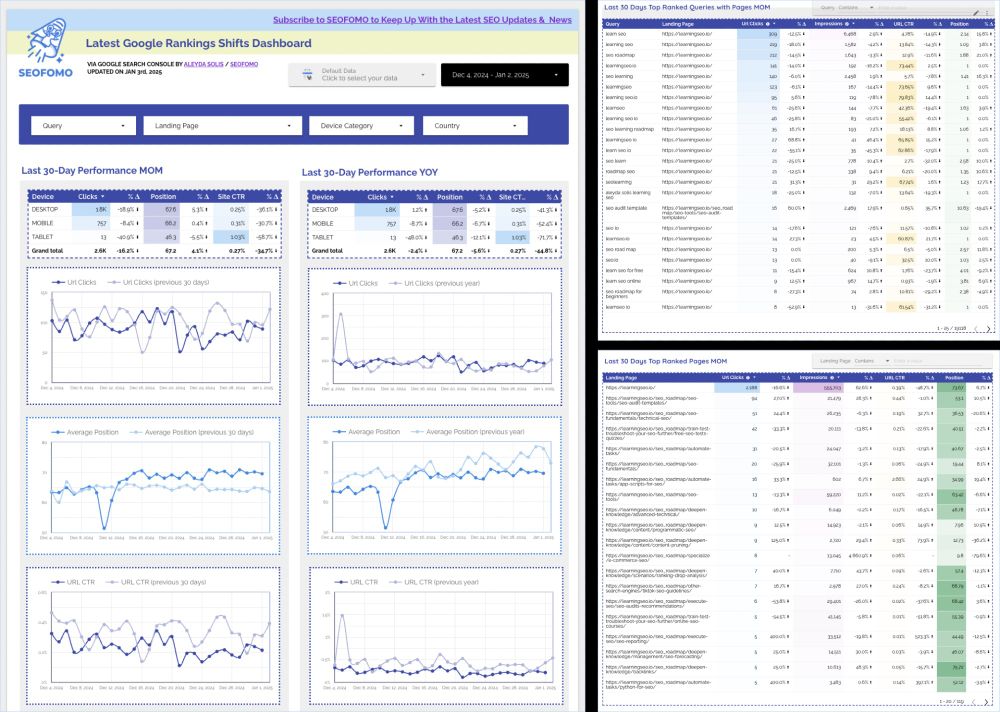Click 'Url Clicks (previous year)' legend entry

coord(434,283)
